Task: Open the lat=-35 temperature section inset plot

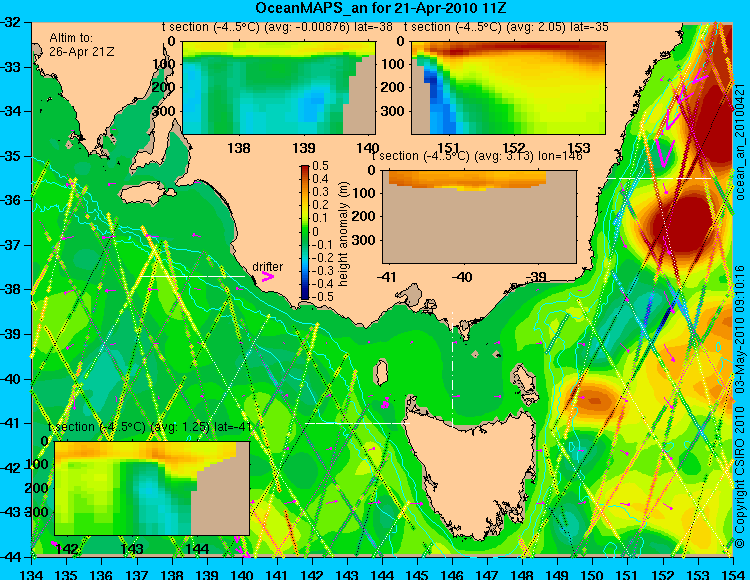Action: point(508,88)
